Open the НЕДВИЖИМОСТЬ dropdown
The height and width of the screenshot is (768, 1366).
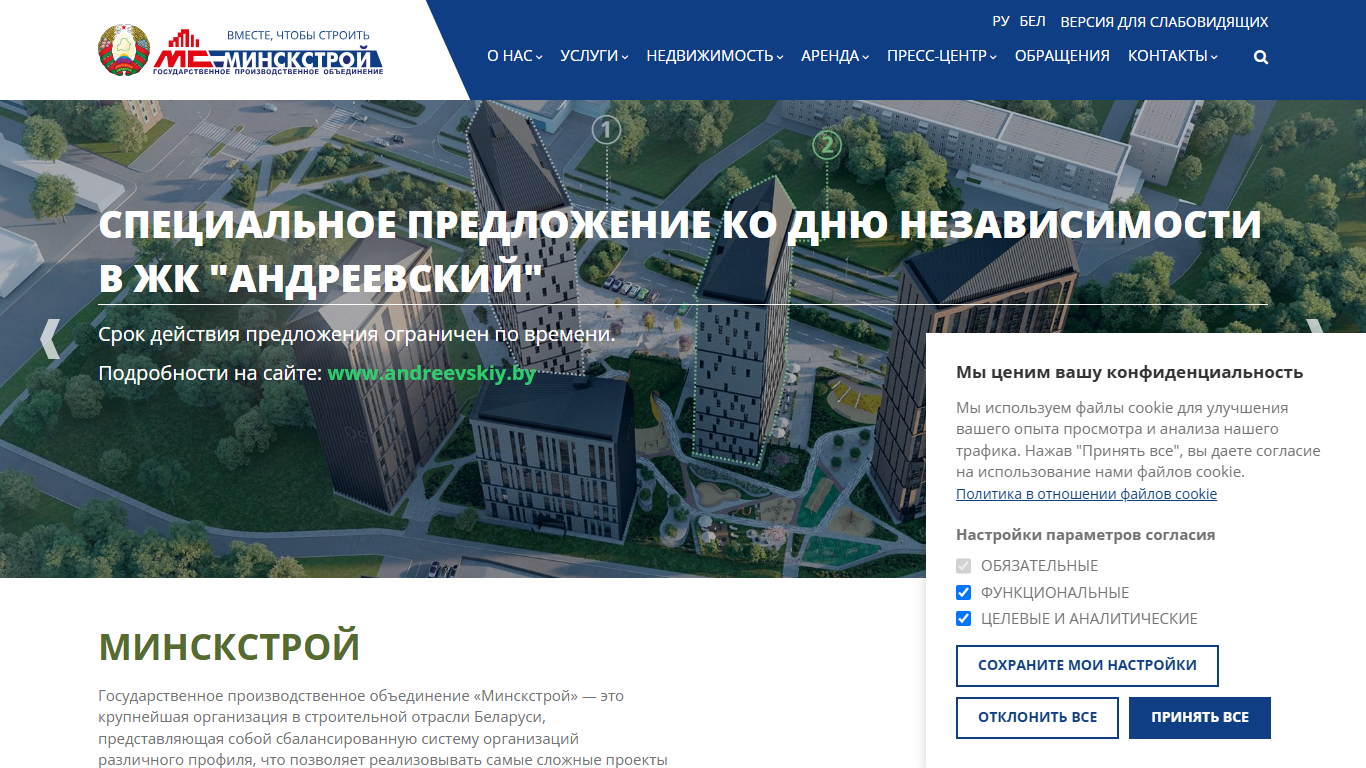pos(715,56)
